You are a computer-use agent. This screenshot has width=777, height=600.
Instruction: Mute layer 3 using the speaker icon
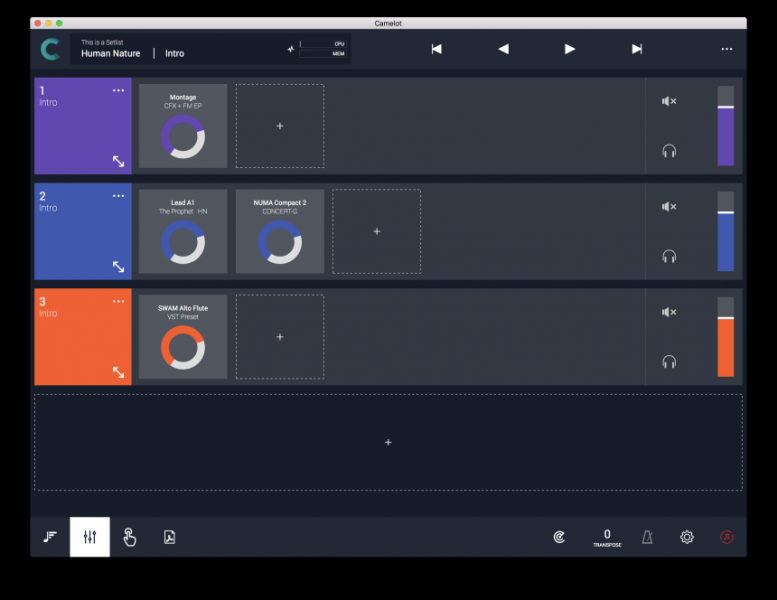[x=669, y=312]
